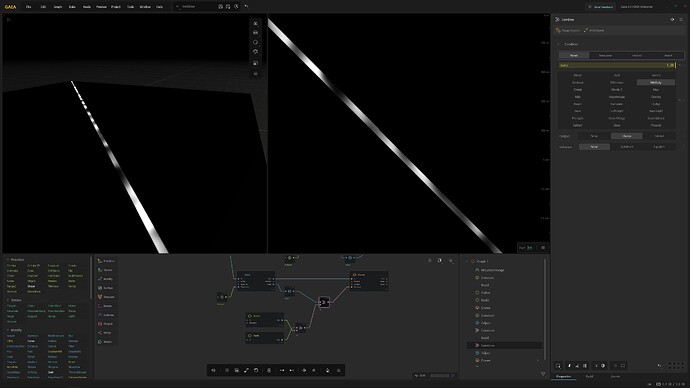Click the hand pointer icon in graph toolbar
Screen dimensions: 690x388
[328, 370]
